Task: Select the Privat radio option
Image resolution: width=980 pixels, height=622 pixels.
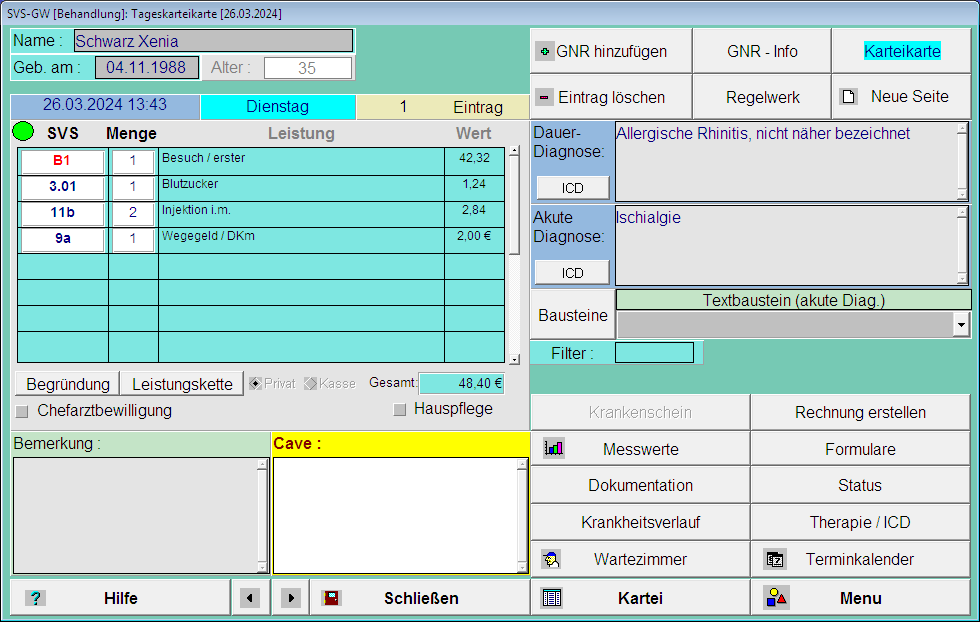Action: (x=255, y=384)
